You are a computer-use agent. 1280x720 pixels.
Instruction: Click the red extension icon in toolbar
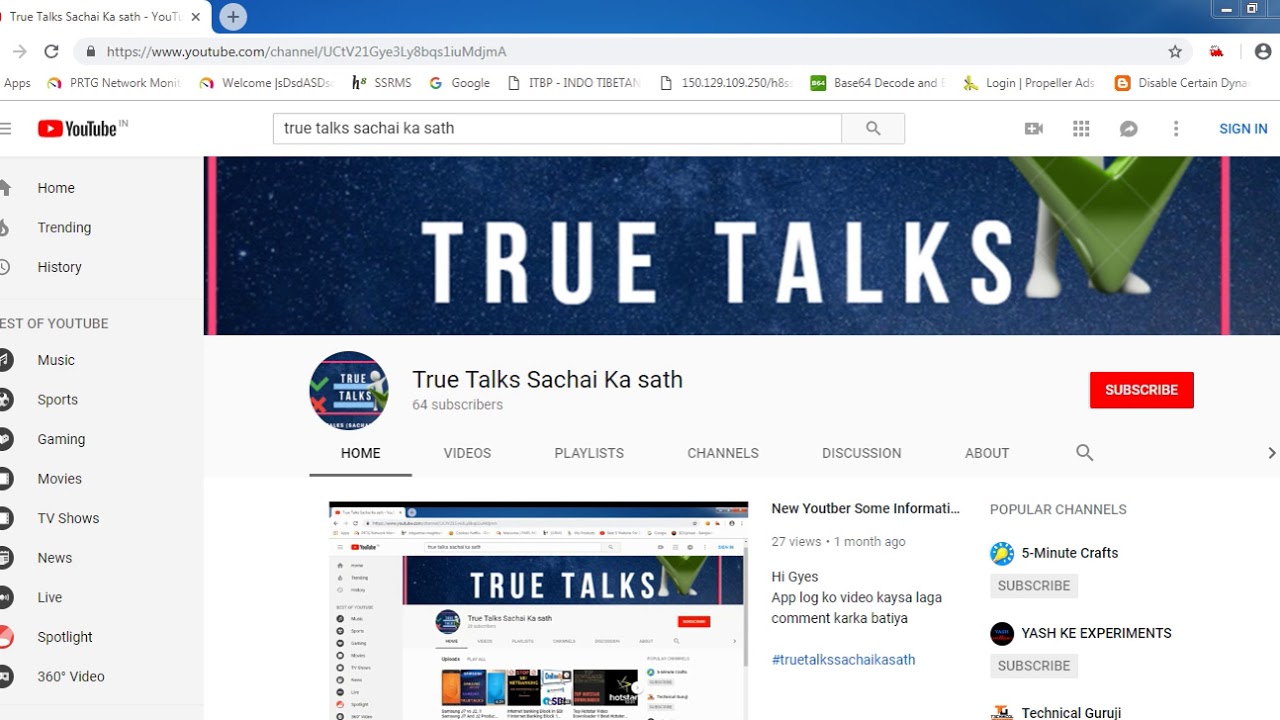click(x=1217, y=52)
